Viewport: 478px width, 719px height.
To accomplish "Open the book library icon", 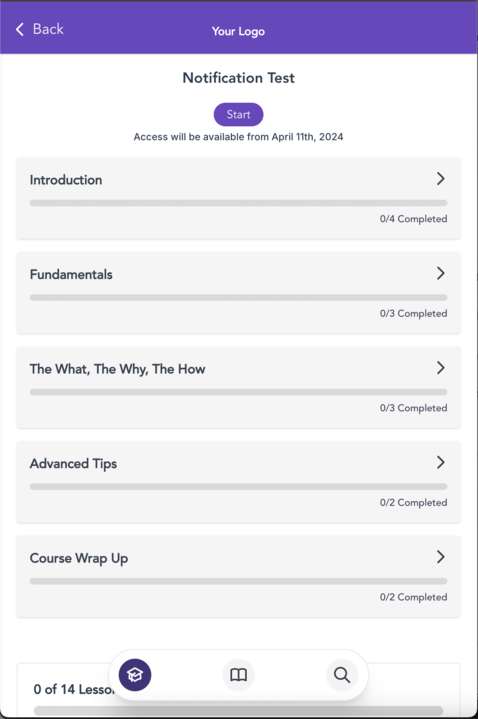I will (239, 675).
